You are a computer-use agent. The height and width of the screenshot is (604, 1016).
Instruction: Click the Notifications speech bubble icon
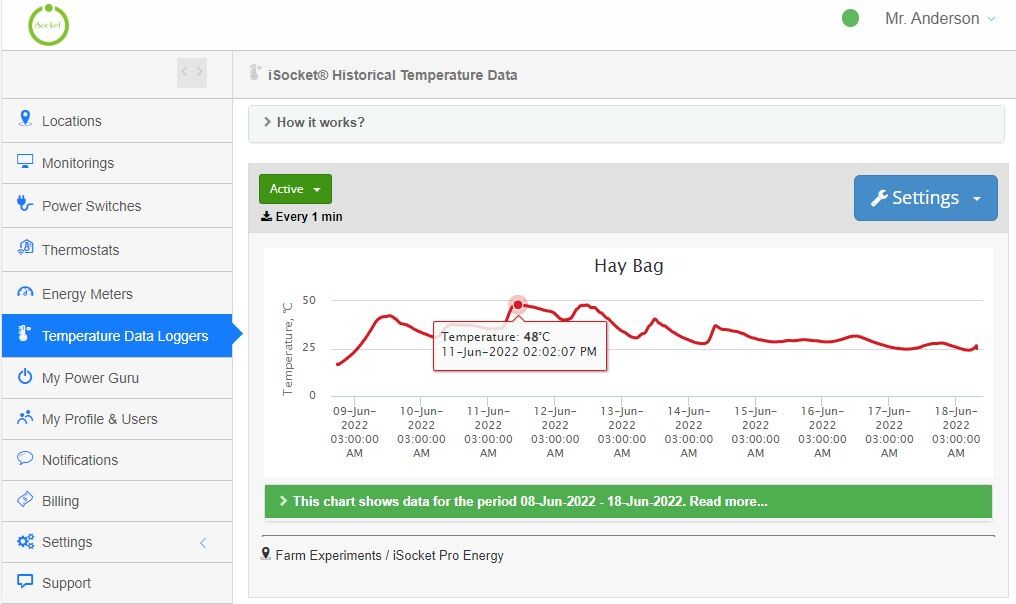[x=25, y=458]
